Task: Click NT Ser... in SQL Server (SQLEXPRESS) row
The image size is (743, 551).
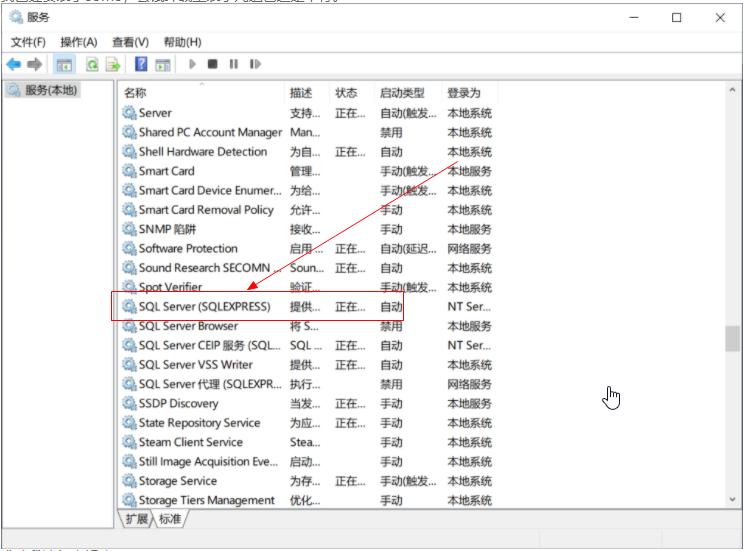Action: [469, 307]
